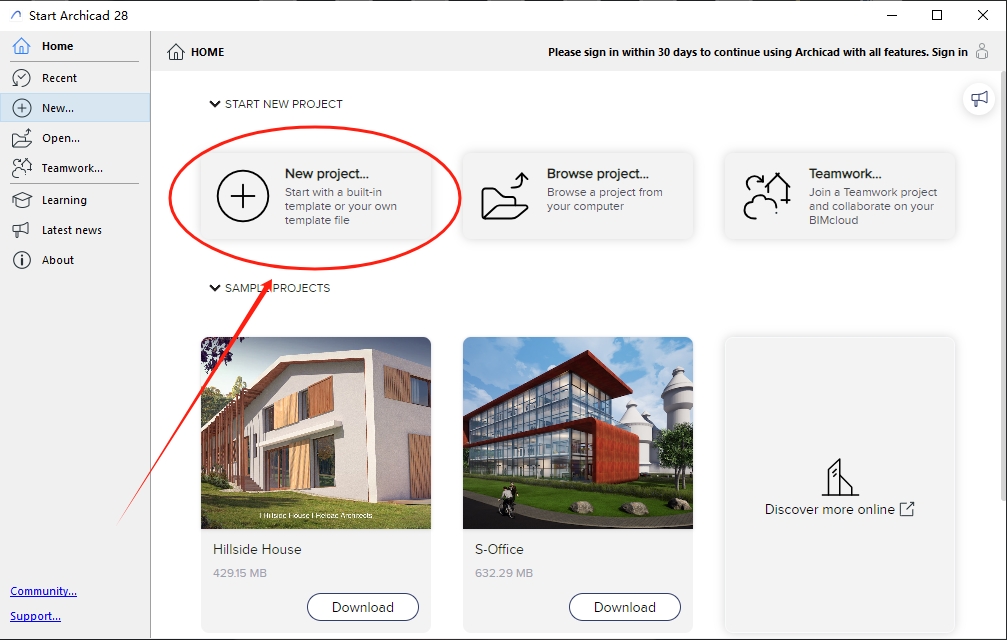The image size is (1007, 640).
Task: Download the Hillside House sample
Action: 363,607
